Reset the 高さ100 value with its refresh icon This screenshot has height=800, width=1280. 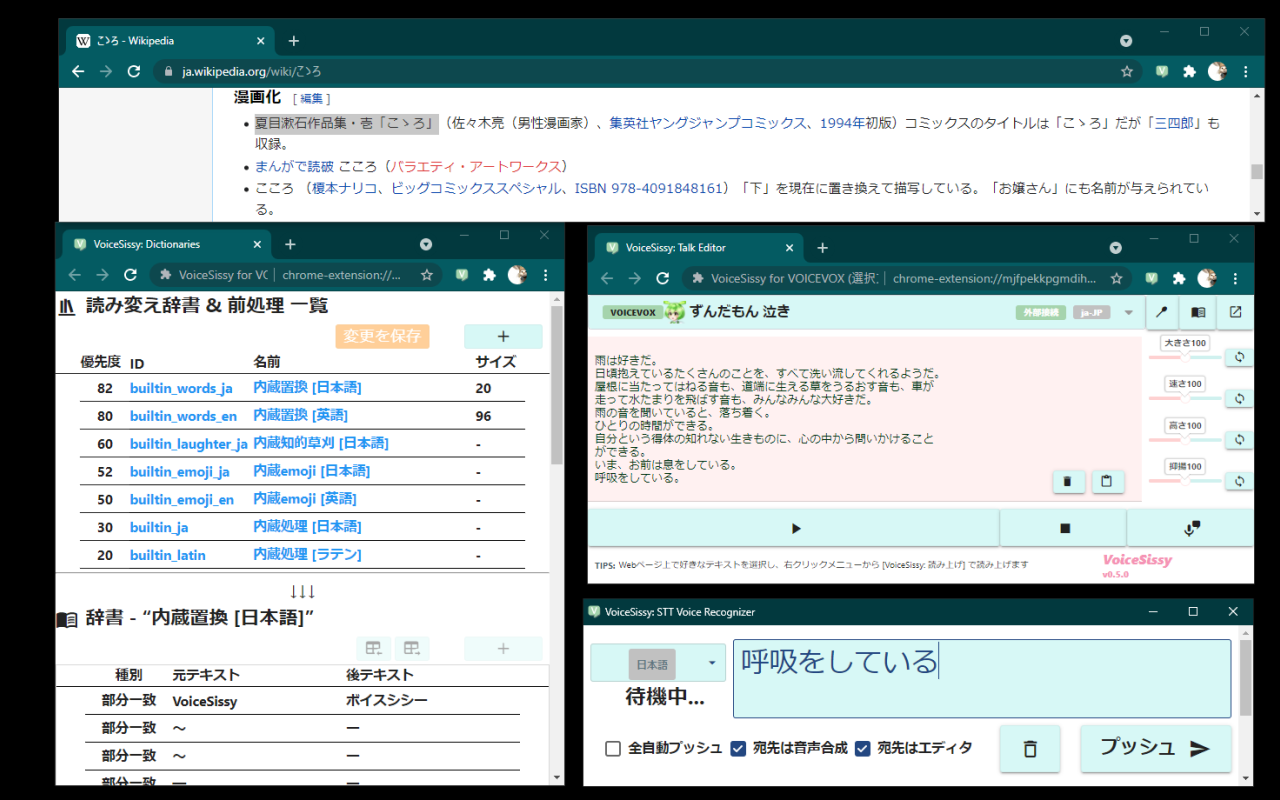tap(1239, 440)
